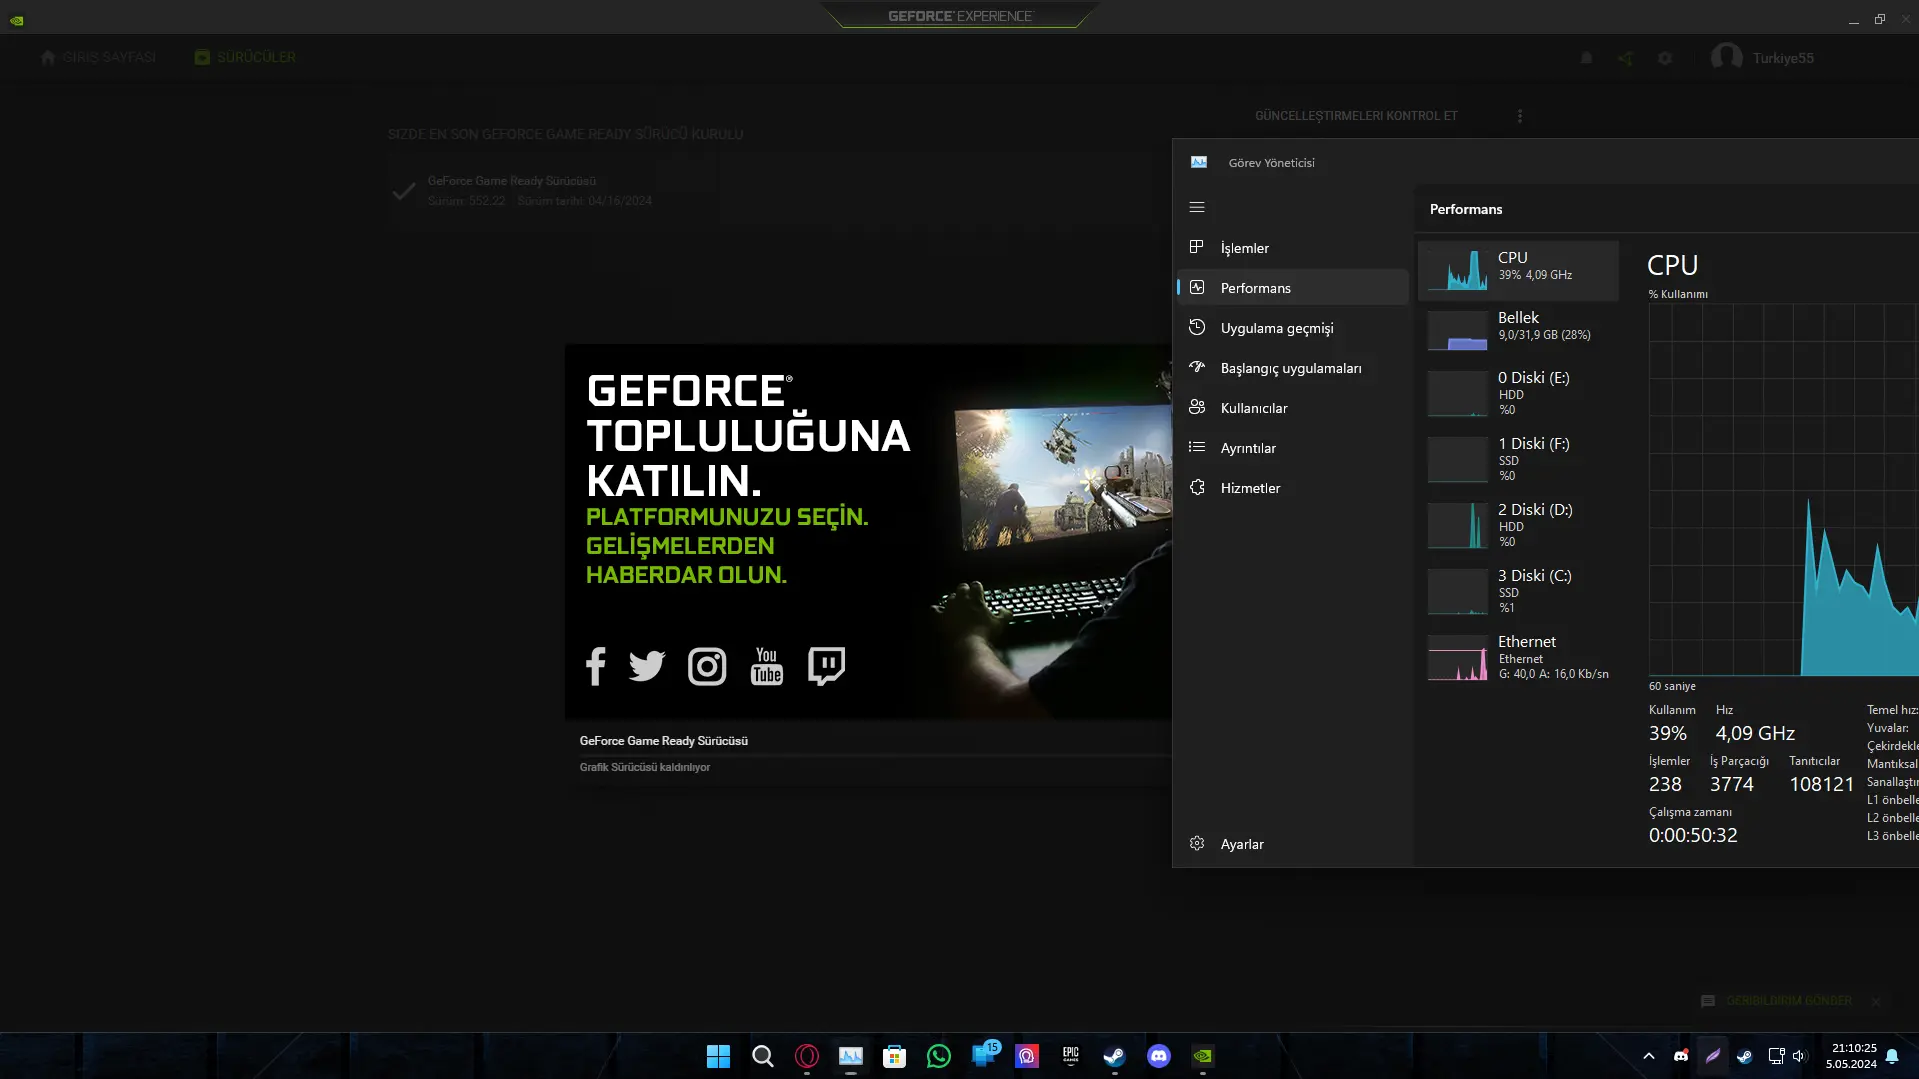Open clock and date 21:10:25
Viewport: 1919px width, 1079px height.
click(x=1852, y=1056)
